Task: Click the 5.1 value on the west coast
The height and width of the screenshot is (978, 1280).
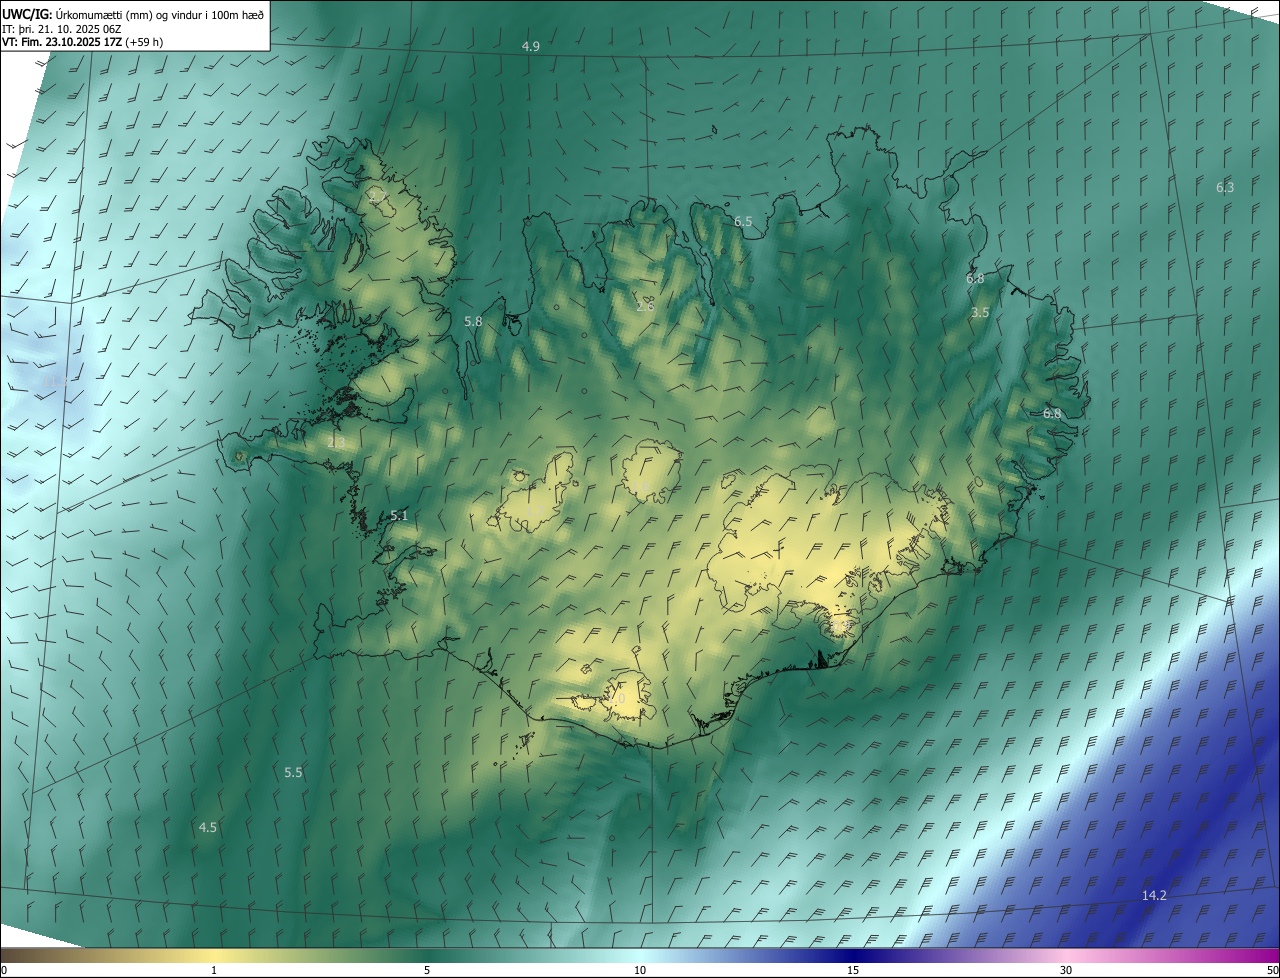Action: point(399,515)
